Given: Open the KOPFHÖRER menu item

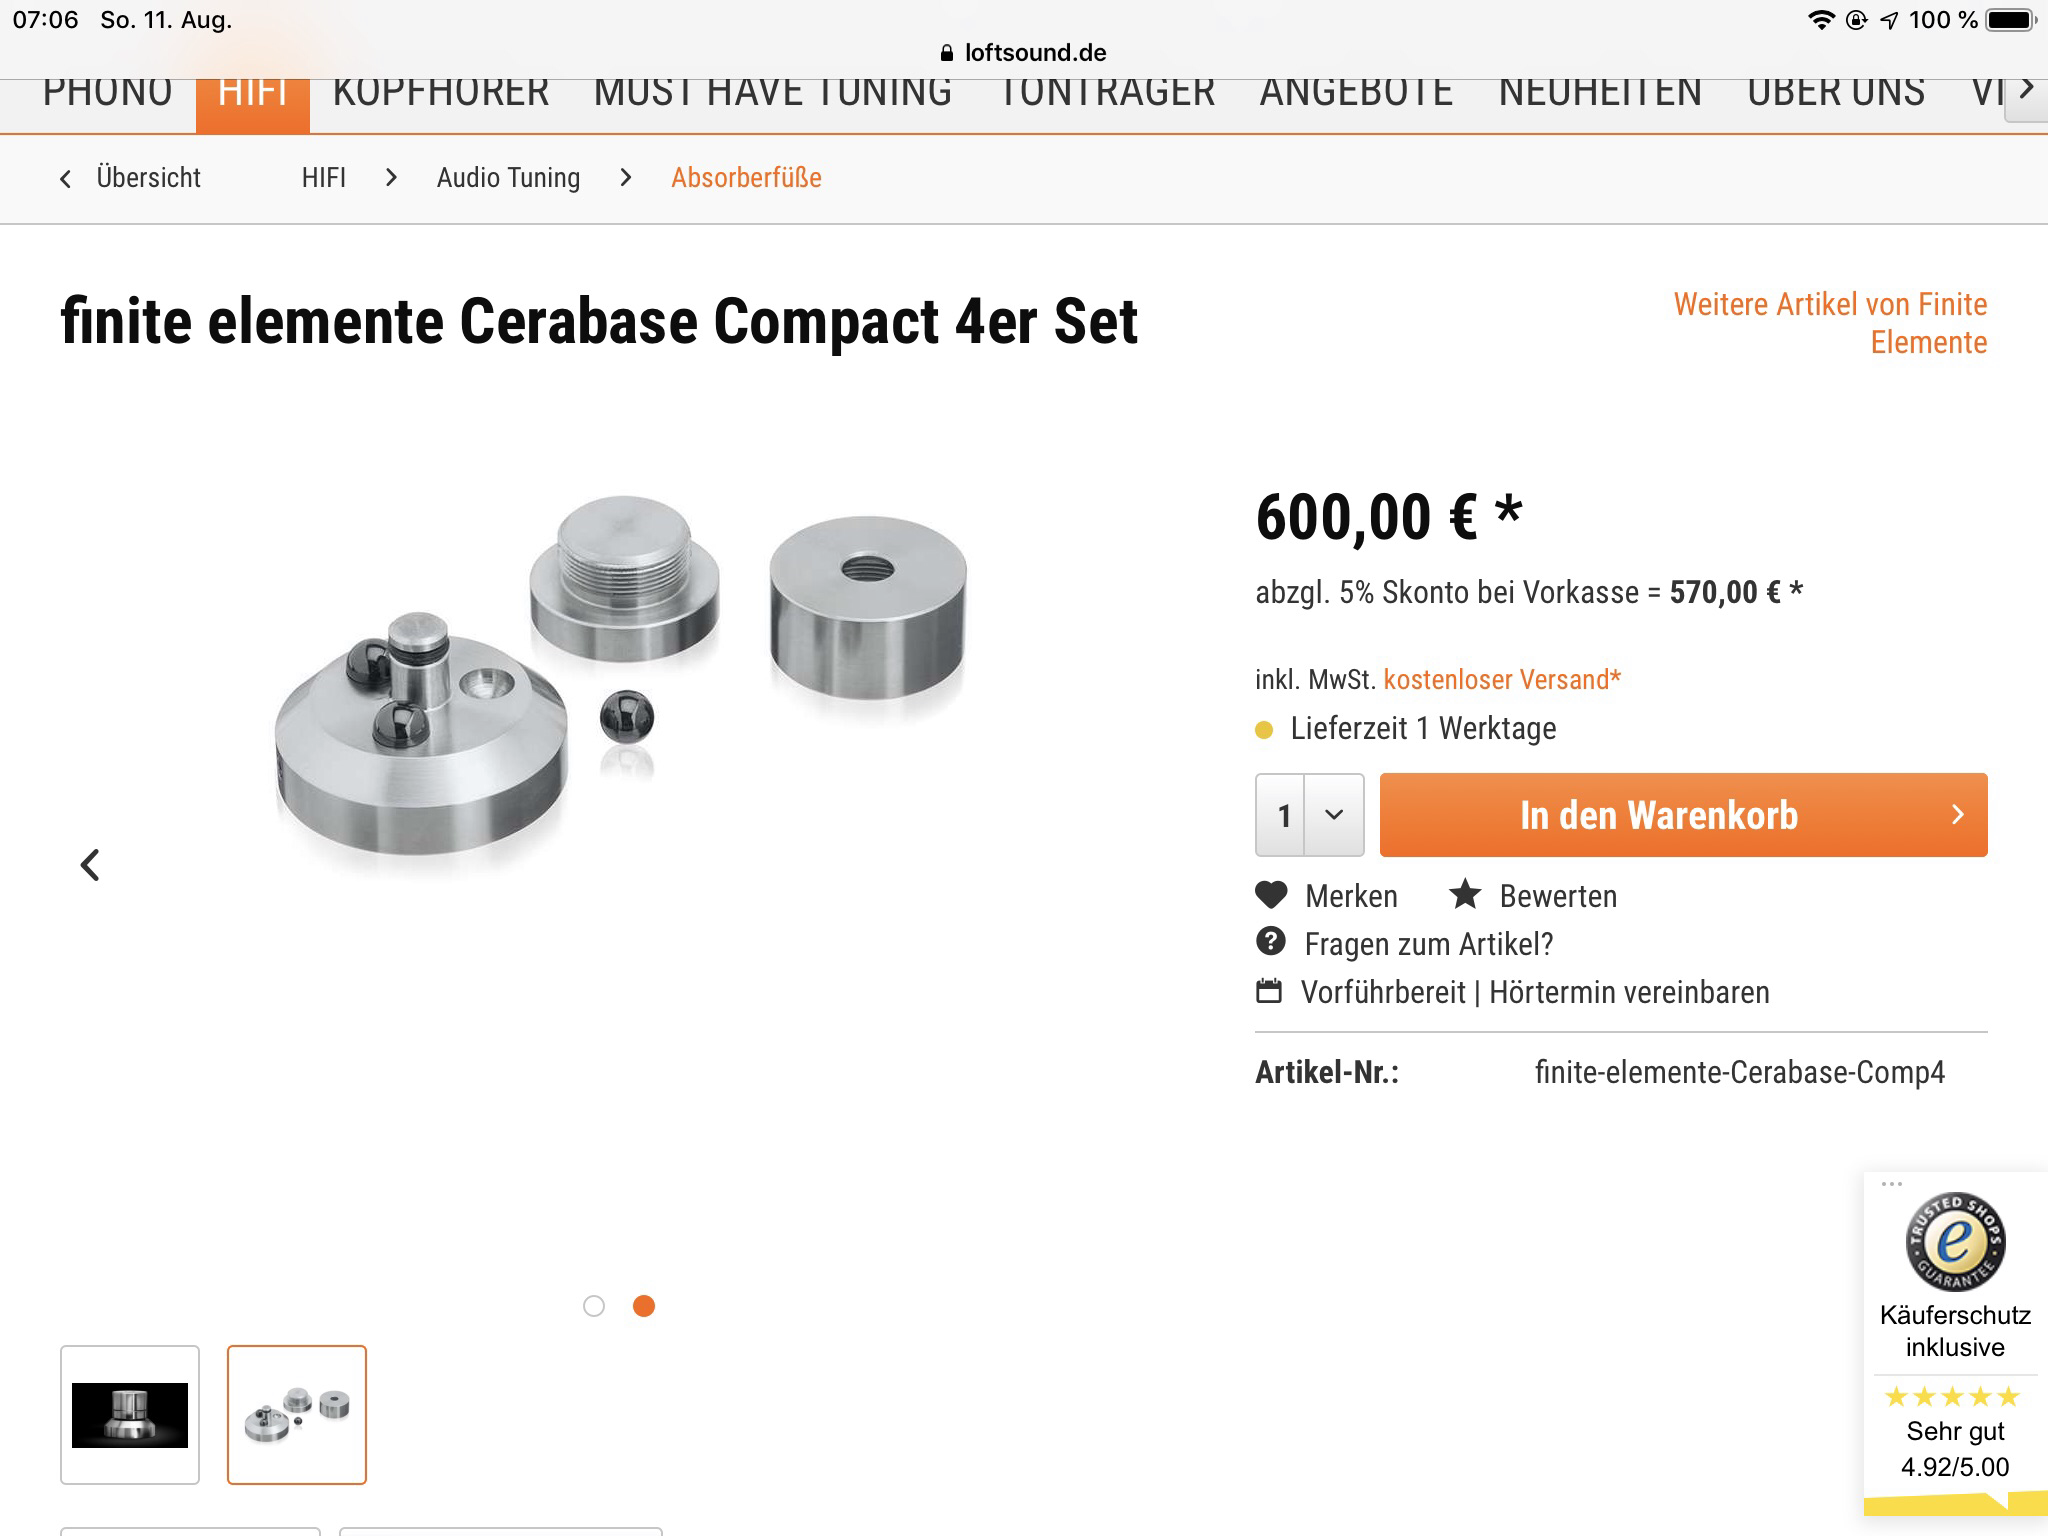Looking at the screenshot, I should point(441,93).
